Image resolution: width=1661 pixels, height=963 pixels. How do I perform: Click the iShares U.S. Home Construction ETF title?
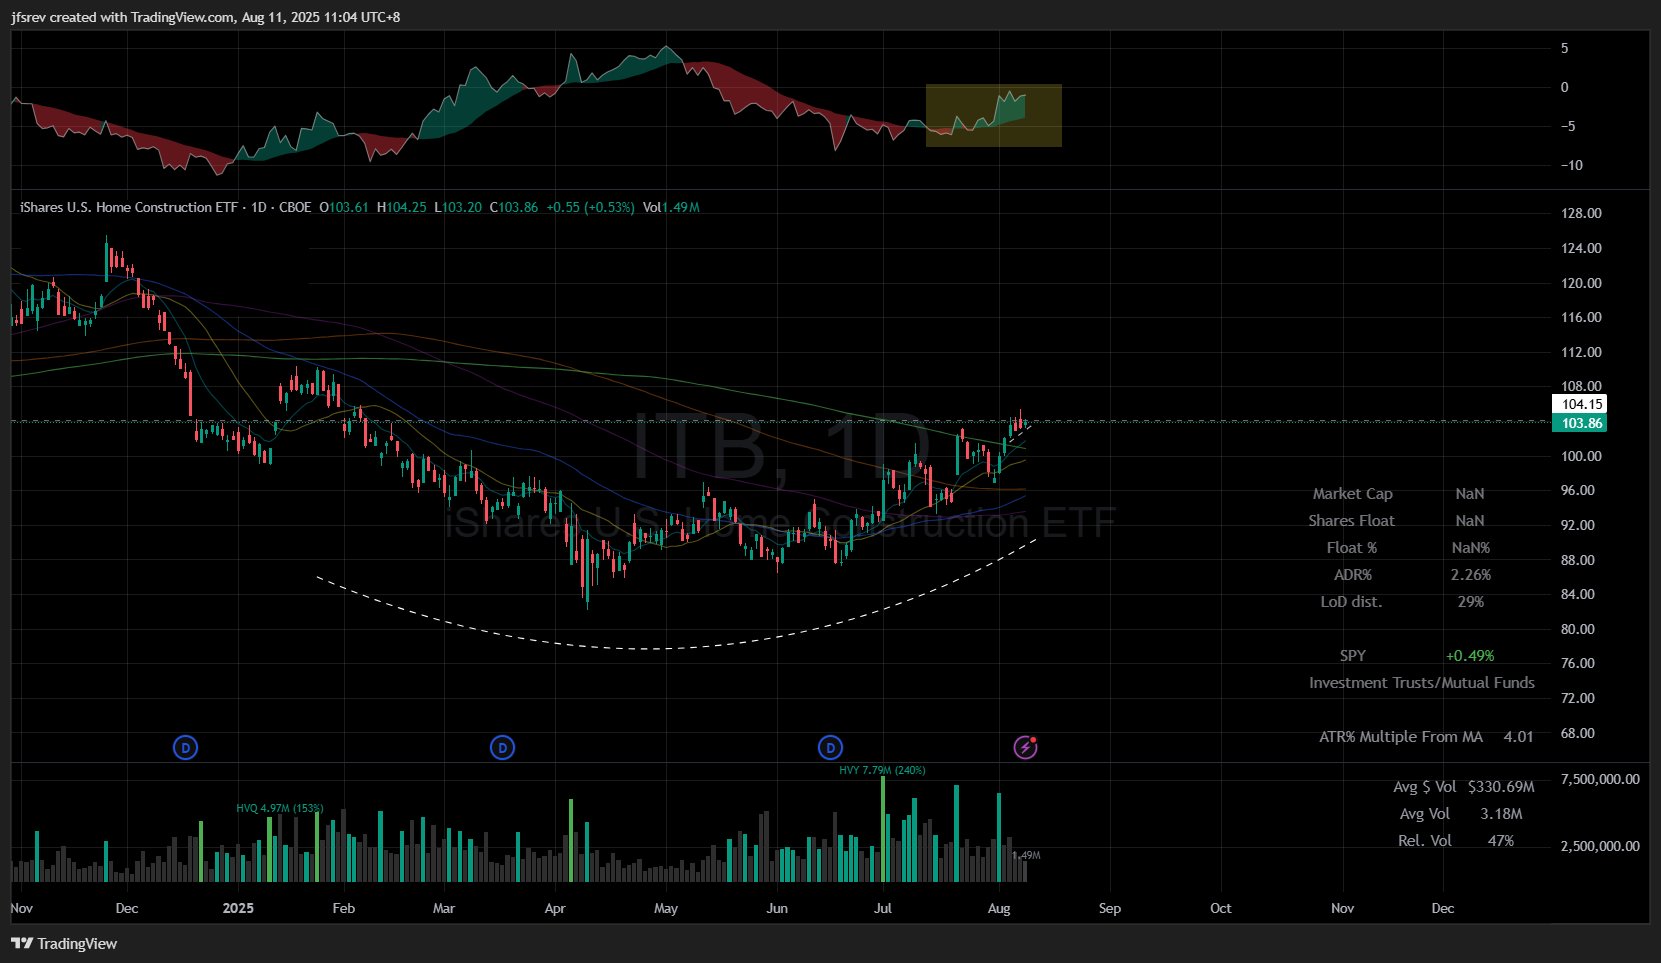(129, 207)
